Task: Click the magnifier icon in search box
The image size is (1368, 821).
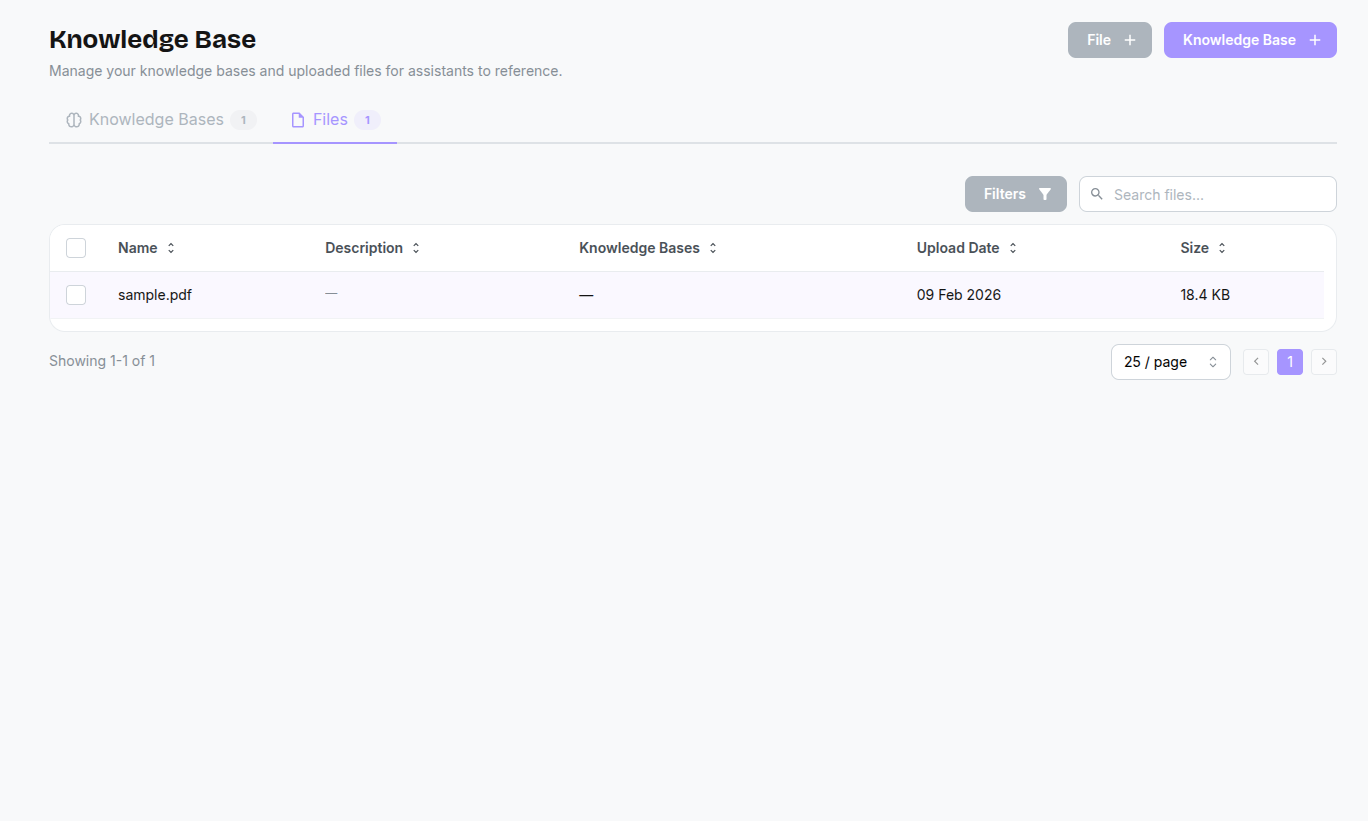Action: pyautogui.click(x=1097, y=194)
